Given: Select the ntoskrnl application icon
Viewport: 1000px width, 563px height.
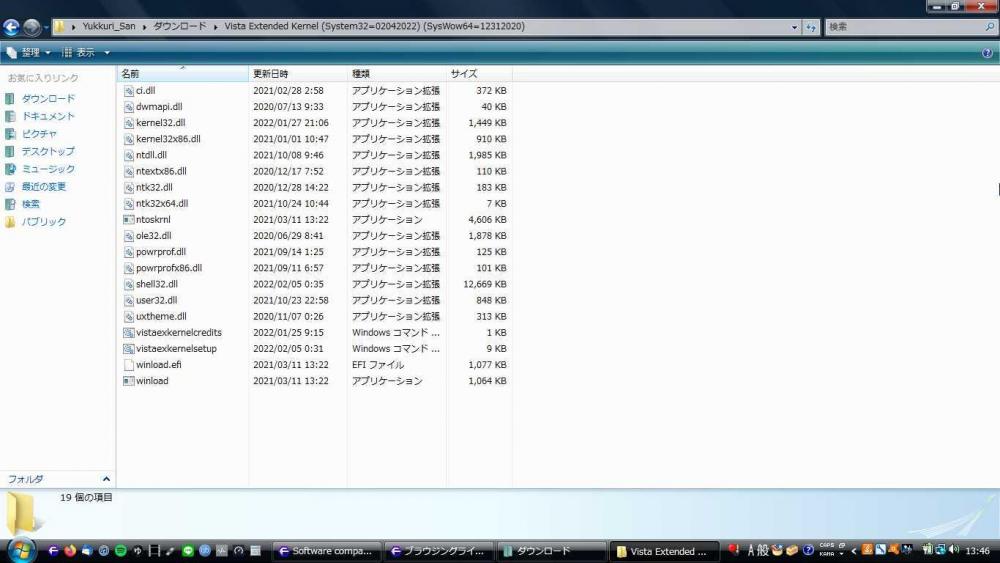Looking at the screenshot, I should point(128,219).
